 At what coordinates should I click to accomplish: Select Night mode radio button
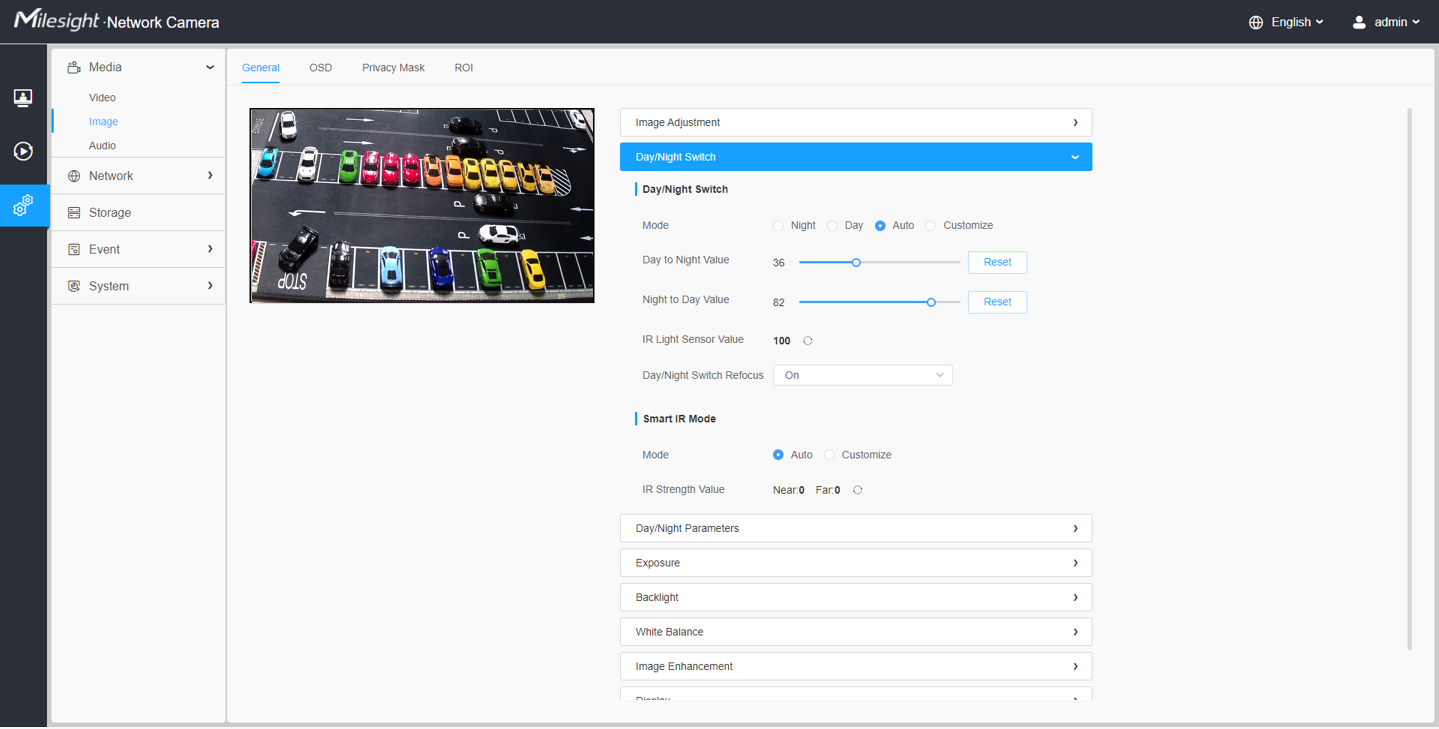click(x=778, y=226)
